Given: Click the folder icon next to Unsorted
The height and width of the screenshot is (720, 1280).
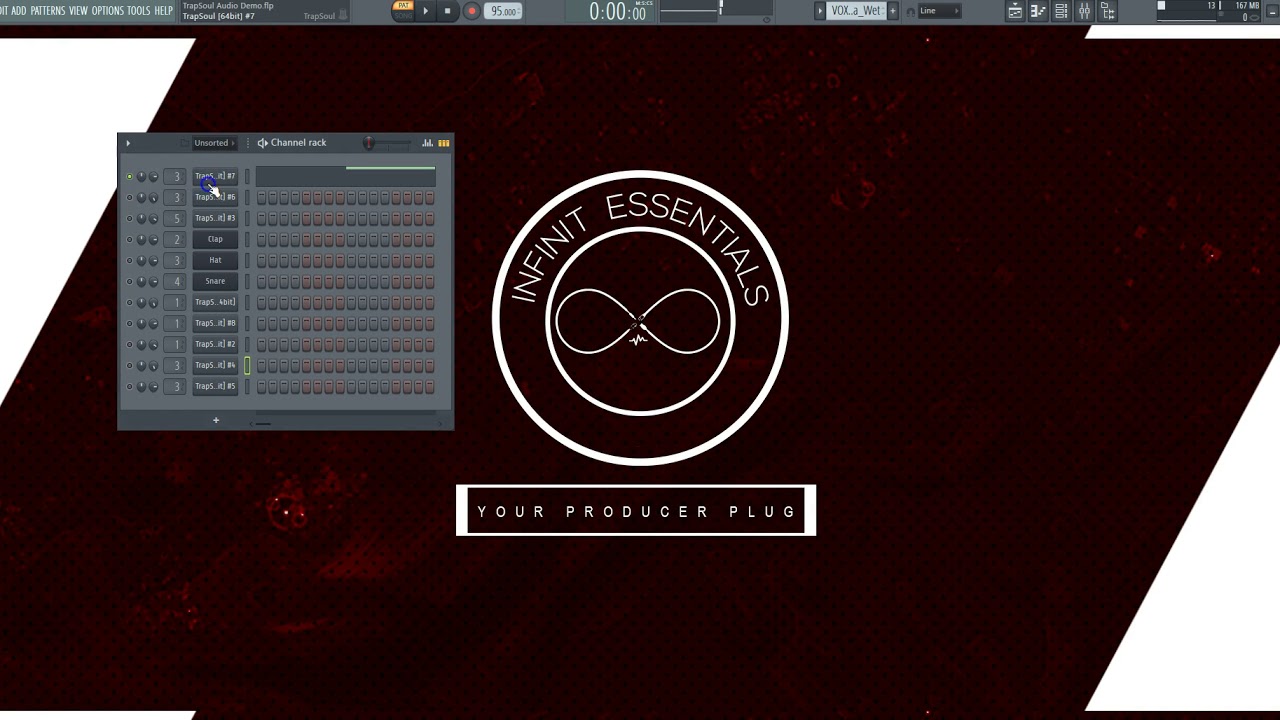Looking at the screenshot, I should [184, 143].
